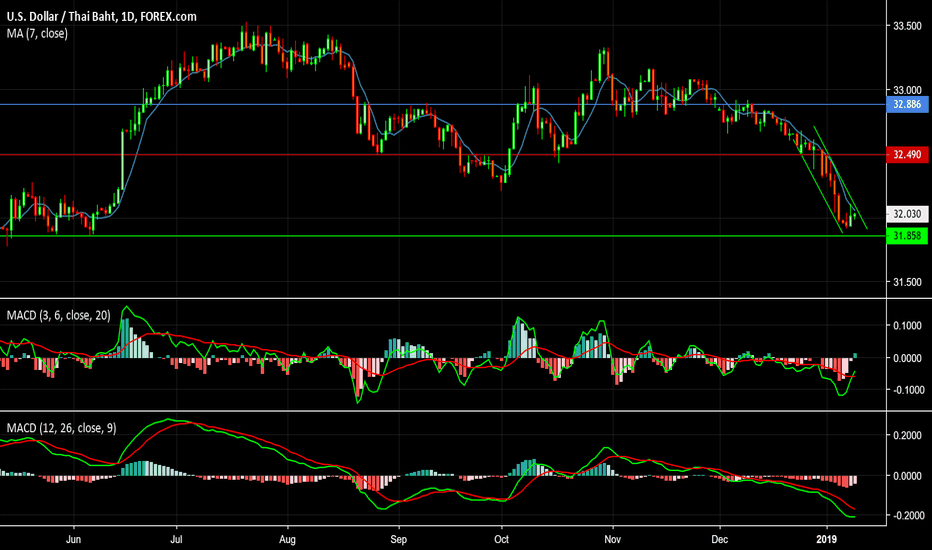Click the Aug label on time axis

[x=287, y=539]
